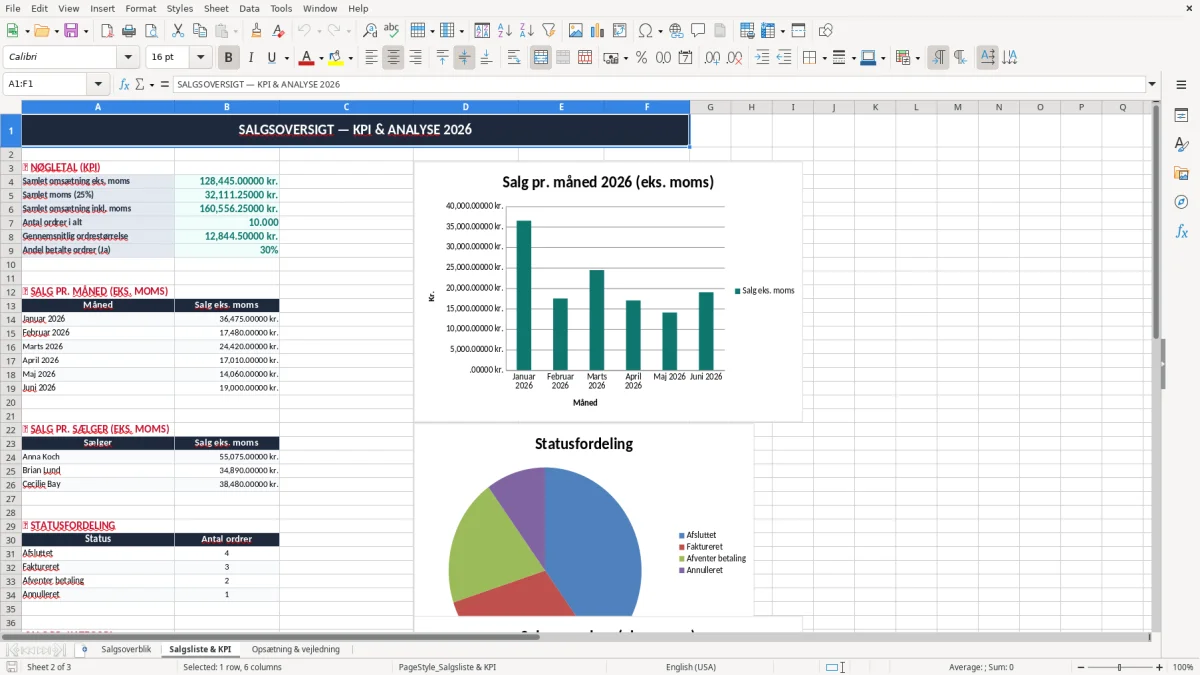This screenshot has width=1200, height=675.
Task: Toggle Wrap Text
Action: coord(514,58)
